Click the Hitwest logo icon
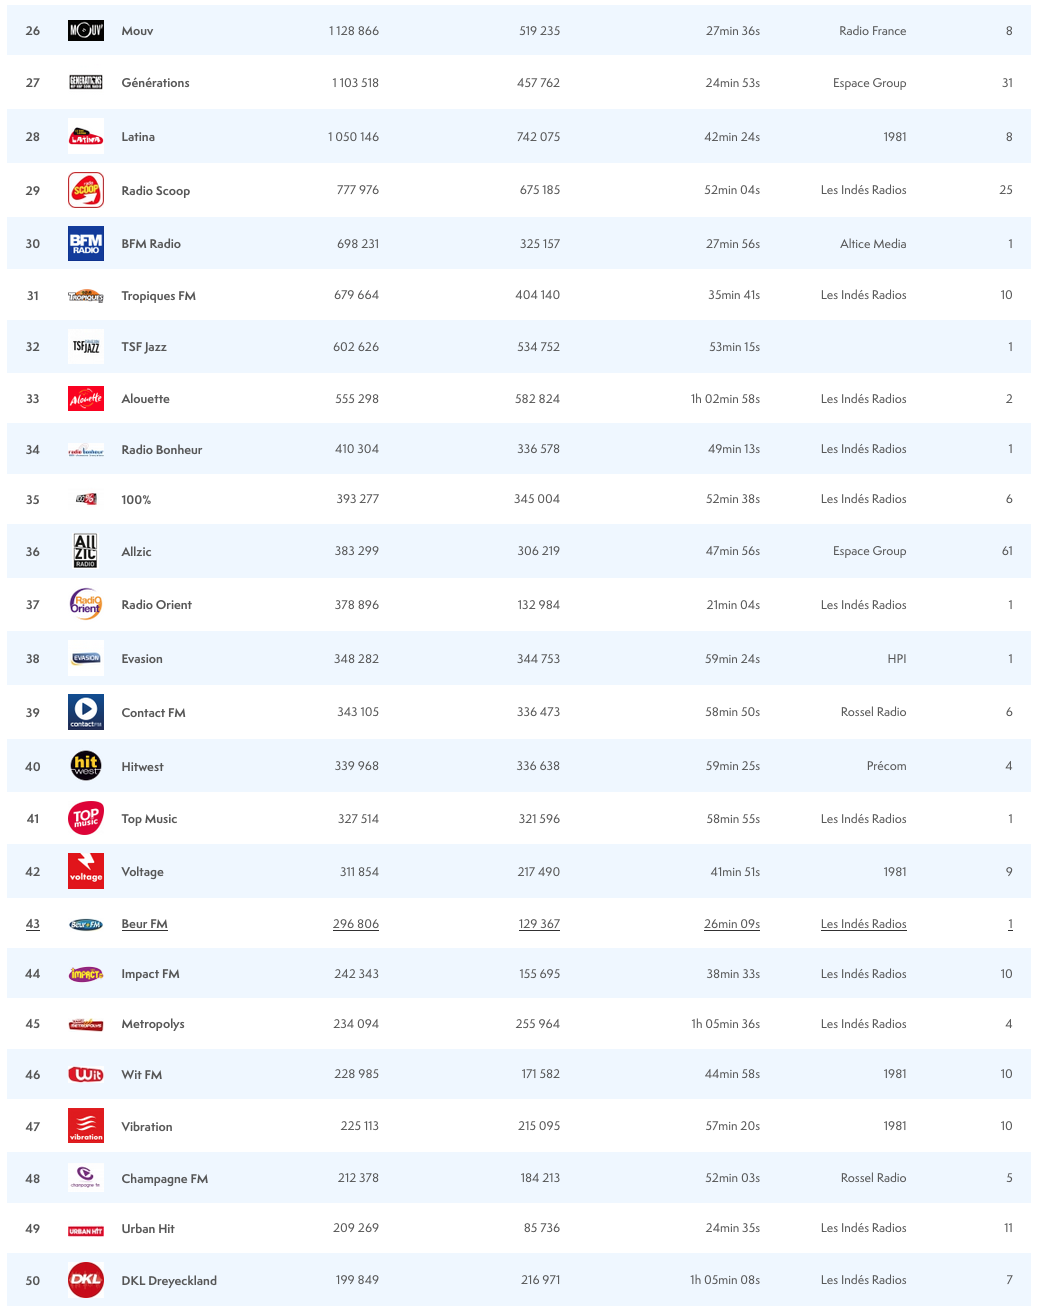Screen dimensions: 1038x1314 [x=86, y=766]
